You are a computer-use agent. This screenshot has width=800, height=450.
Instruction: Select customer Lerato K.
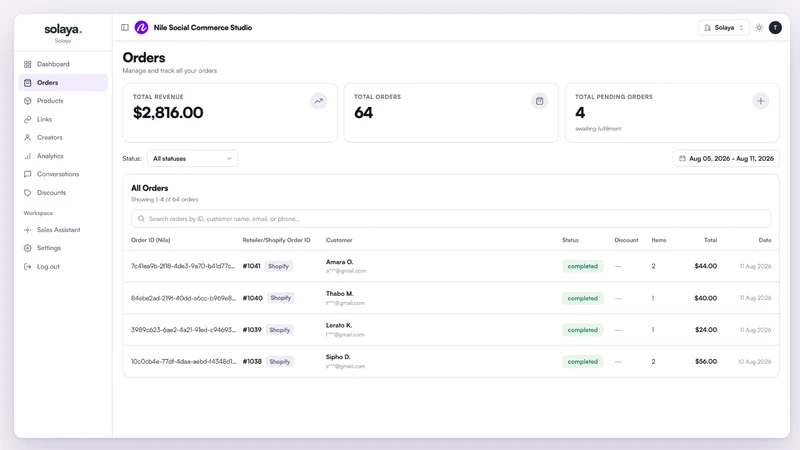point(339,326)
